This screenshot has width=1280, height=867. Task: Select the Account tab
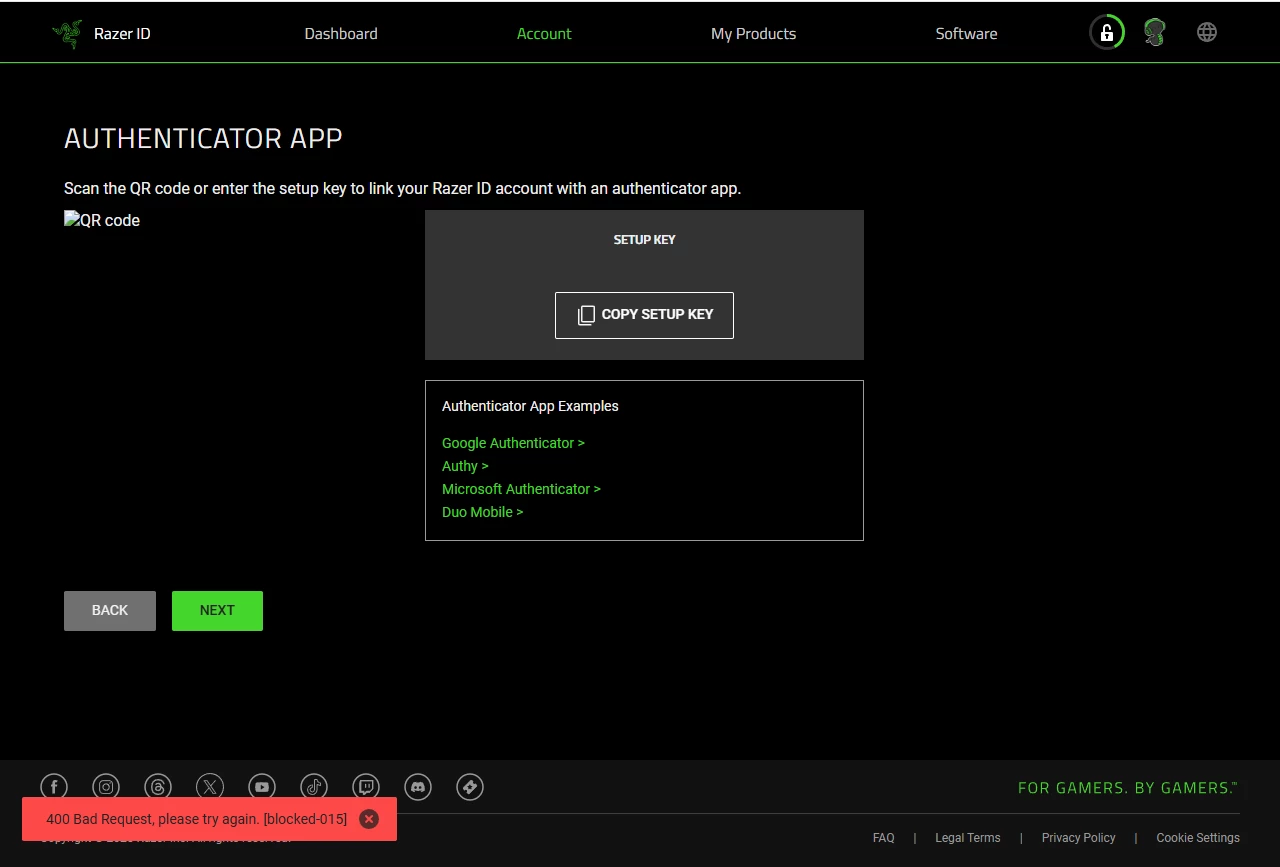point(544,34)
